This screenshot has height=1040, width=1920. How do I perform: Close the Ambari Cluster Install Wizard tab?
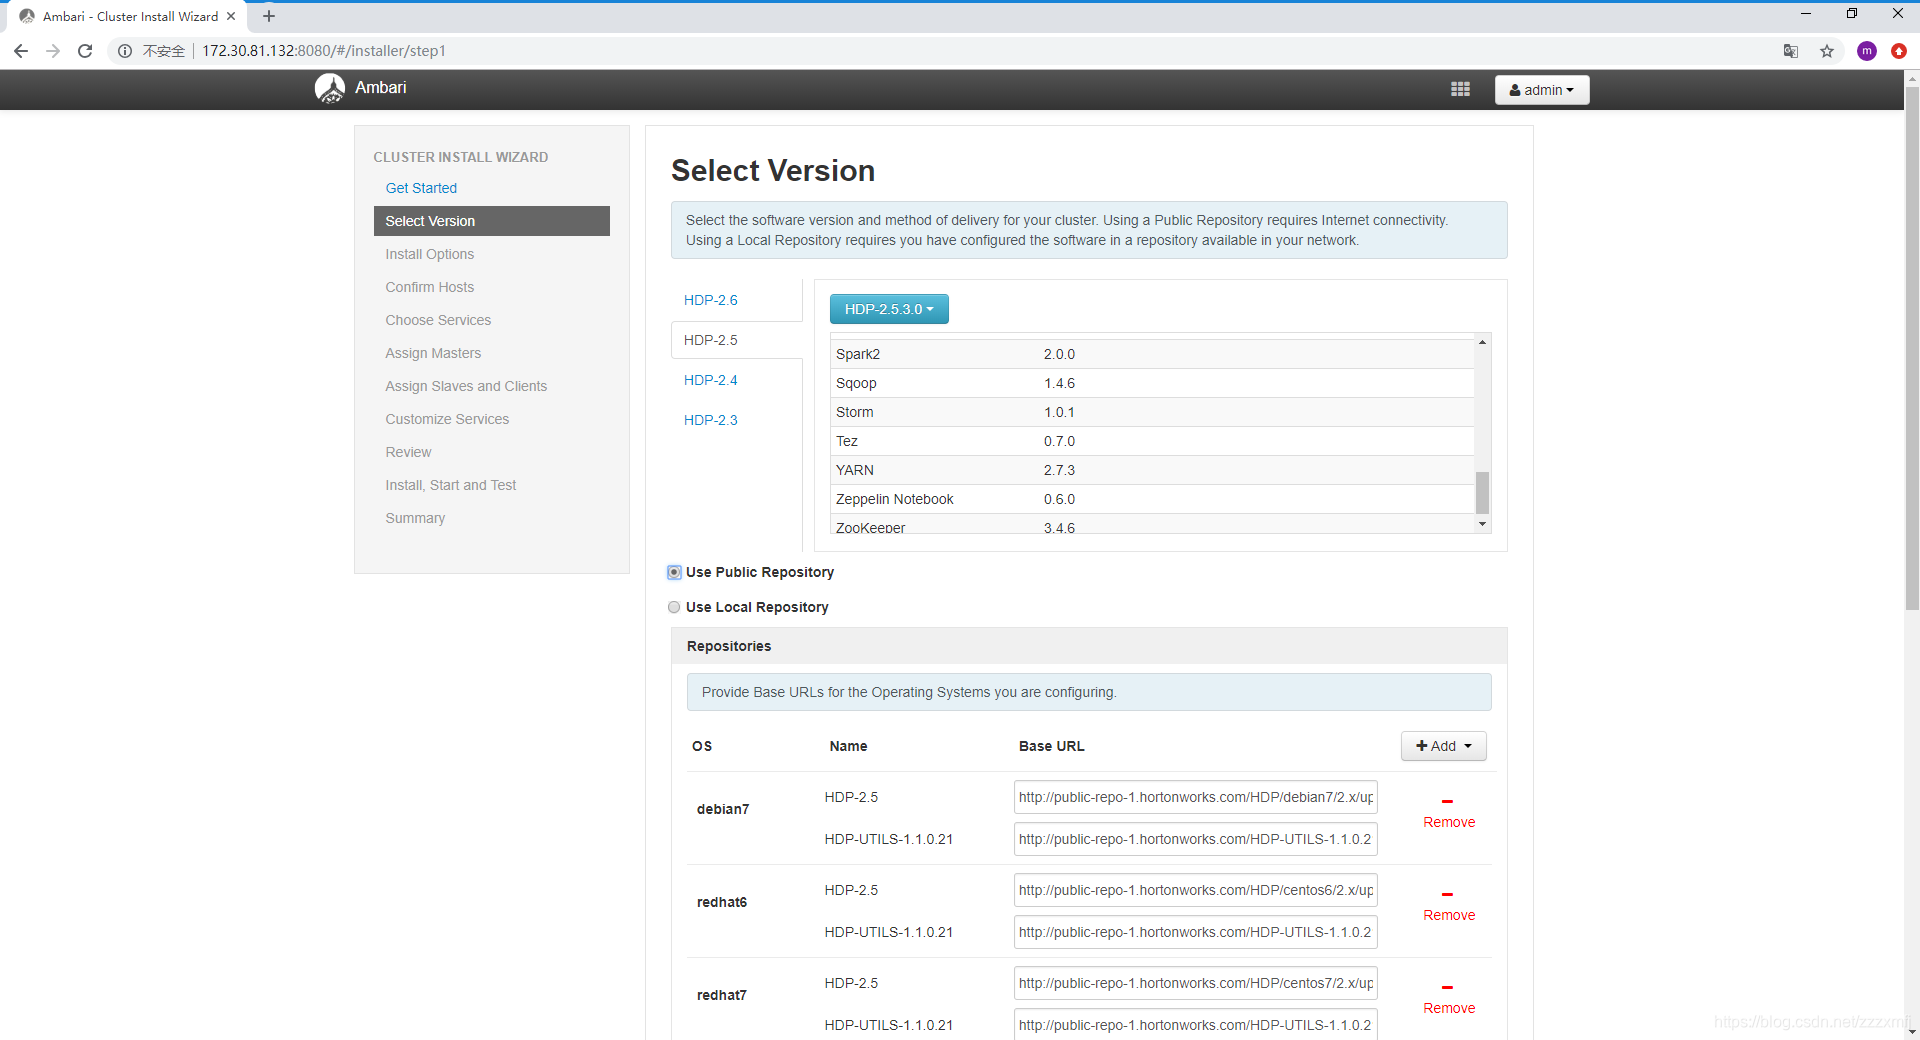pyautogui.click(x=231, y=16)
